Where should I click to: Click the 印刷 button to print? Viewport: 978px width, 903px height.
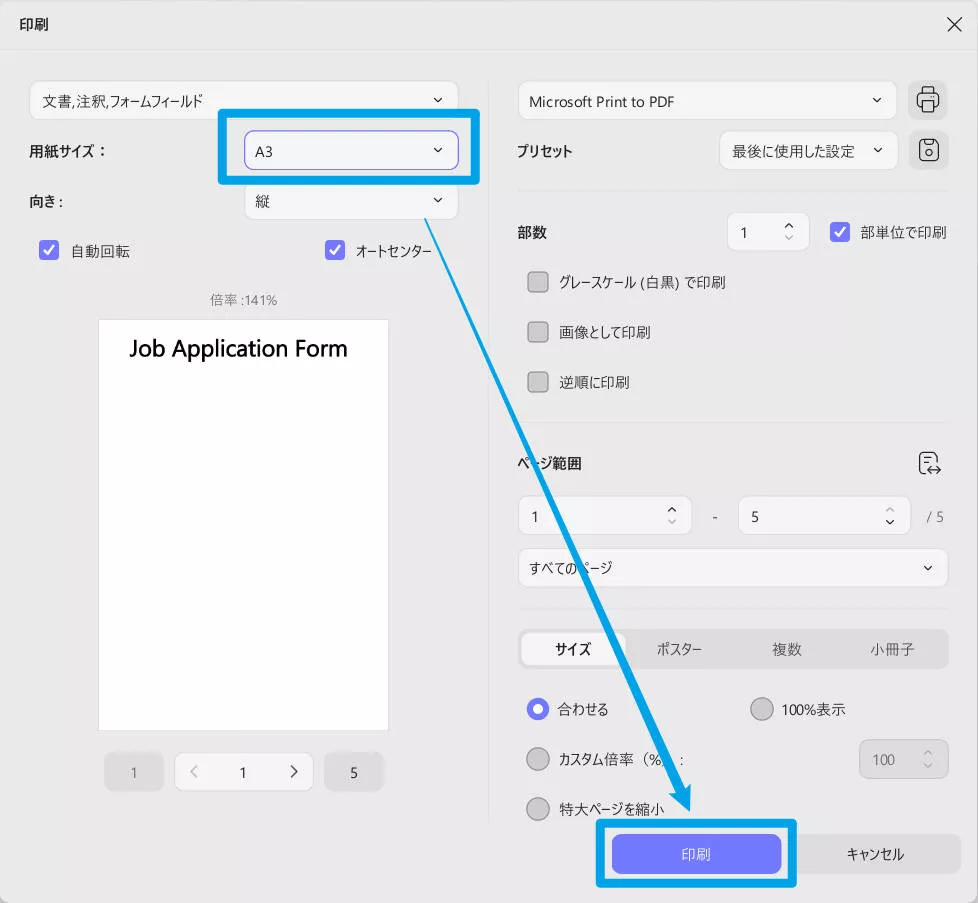click(695, 853)
